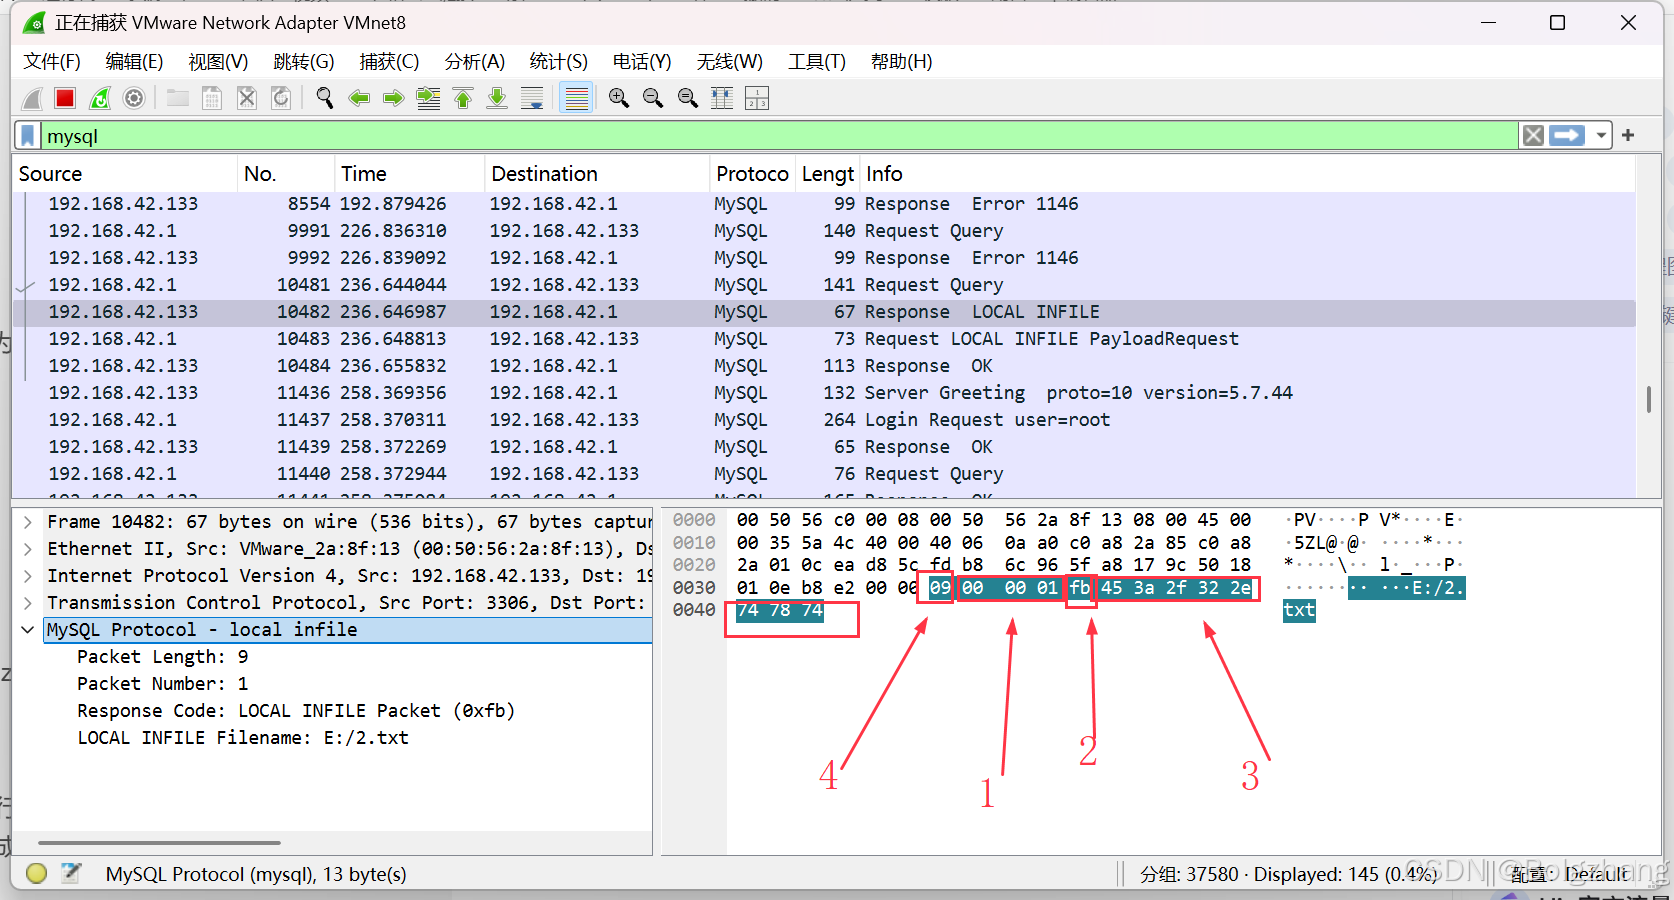Expand the Frame 10482 tree node
Image resolution: width=1674 pixels, height=900 pixels.
28,522
